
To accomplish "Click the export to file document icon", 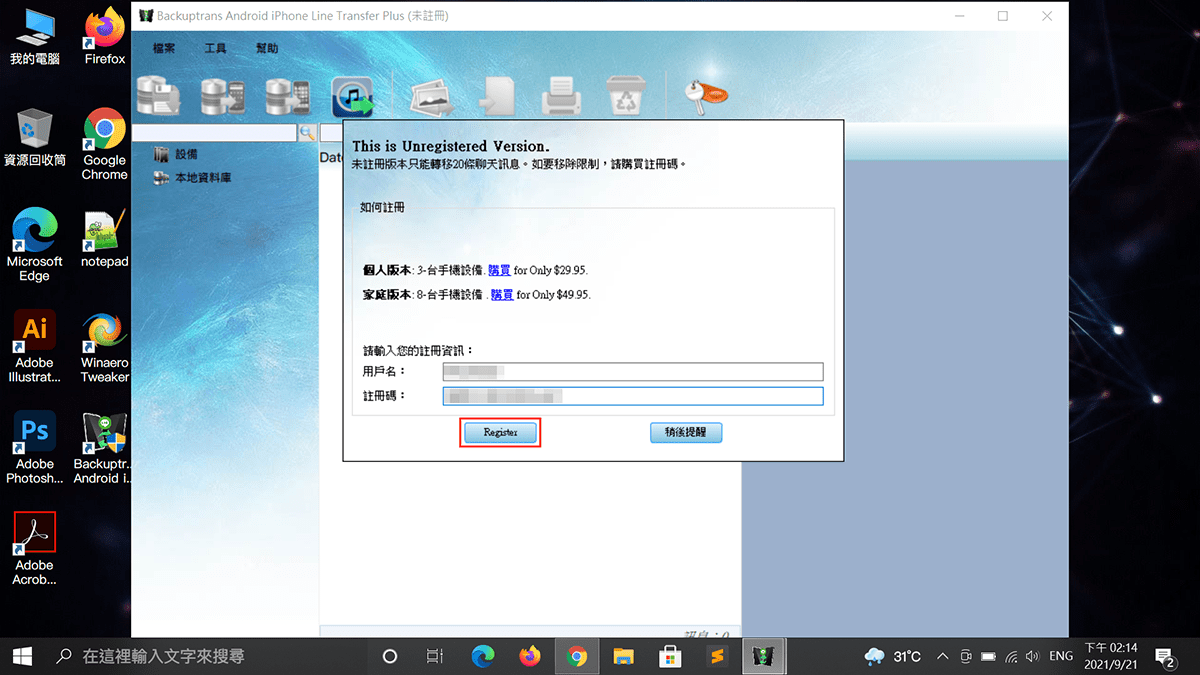I will click(x=496, y=97).
